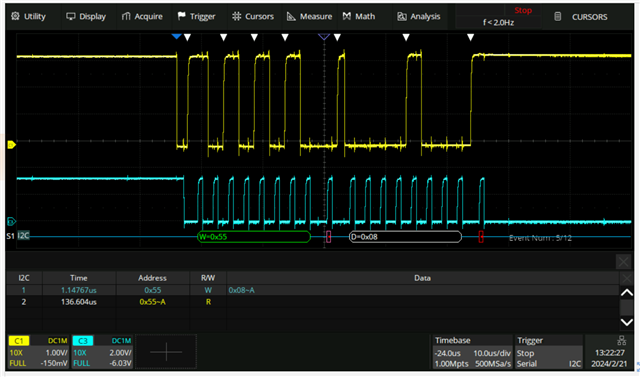Open the Trigger settings box
This screenshot has height=377, width=640.
pyautogui.click(x=549, y=352)
